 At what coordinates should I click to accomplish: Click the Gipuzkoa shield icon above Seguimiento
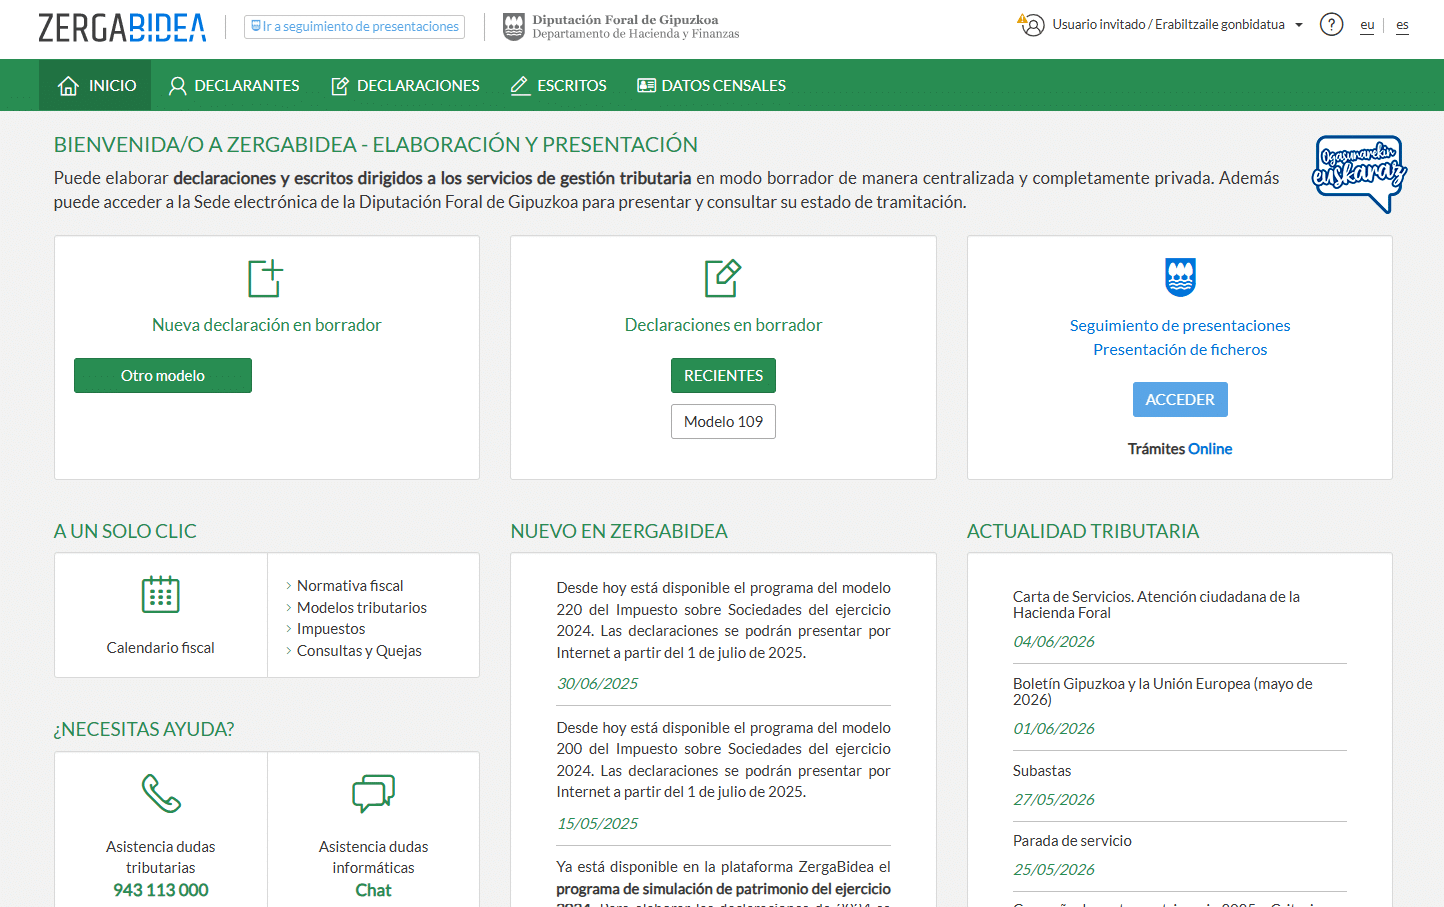point(1180,277)
